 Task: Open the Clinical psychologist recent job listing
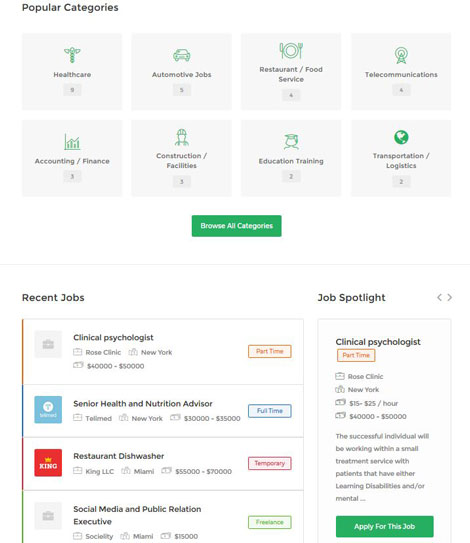pos(113,337)
